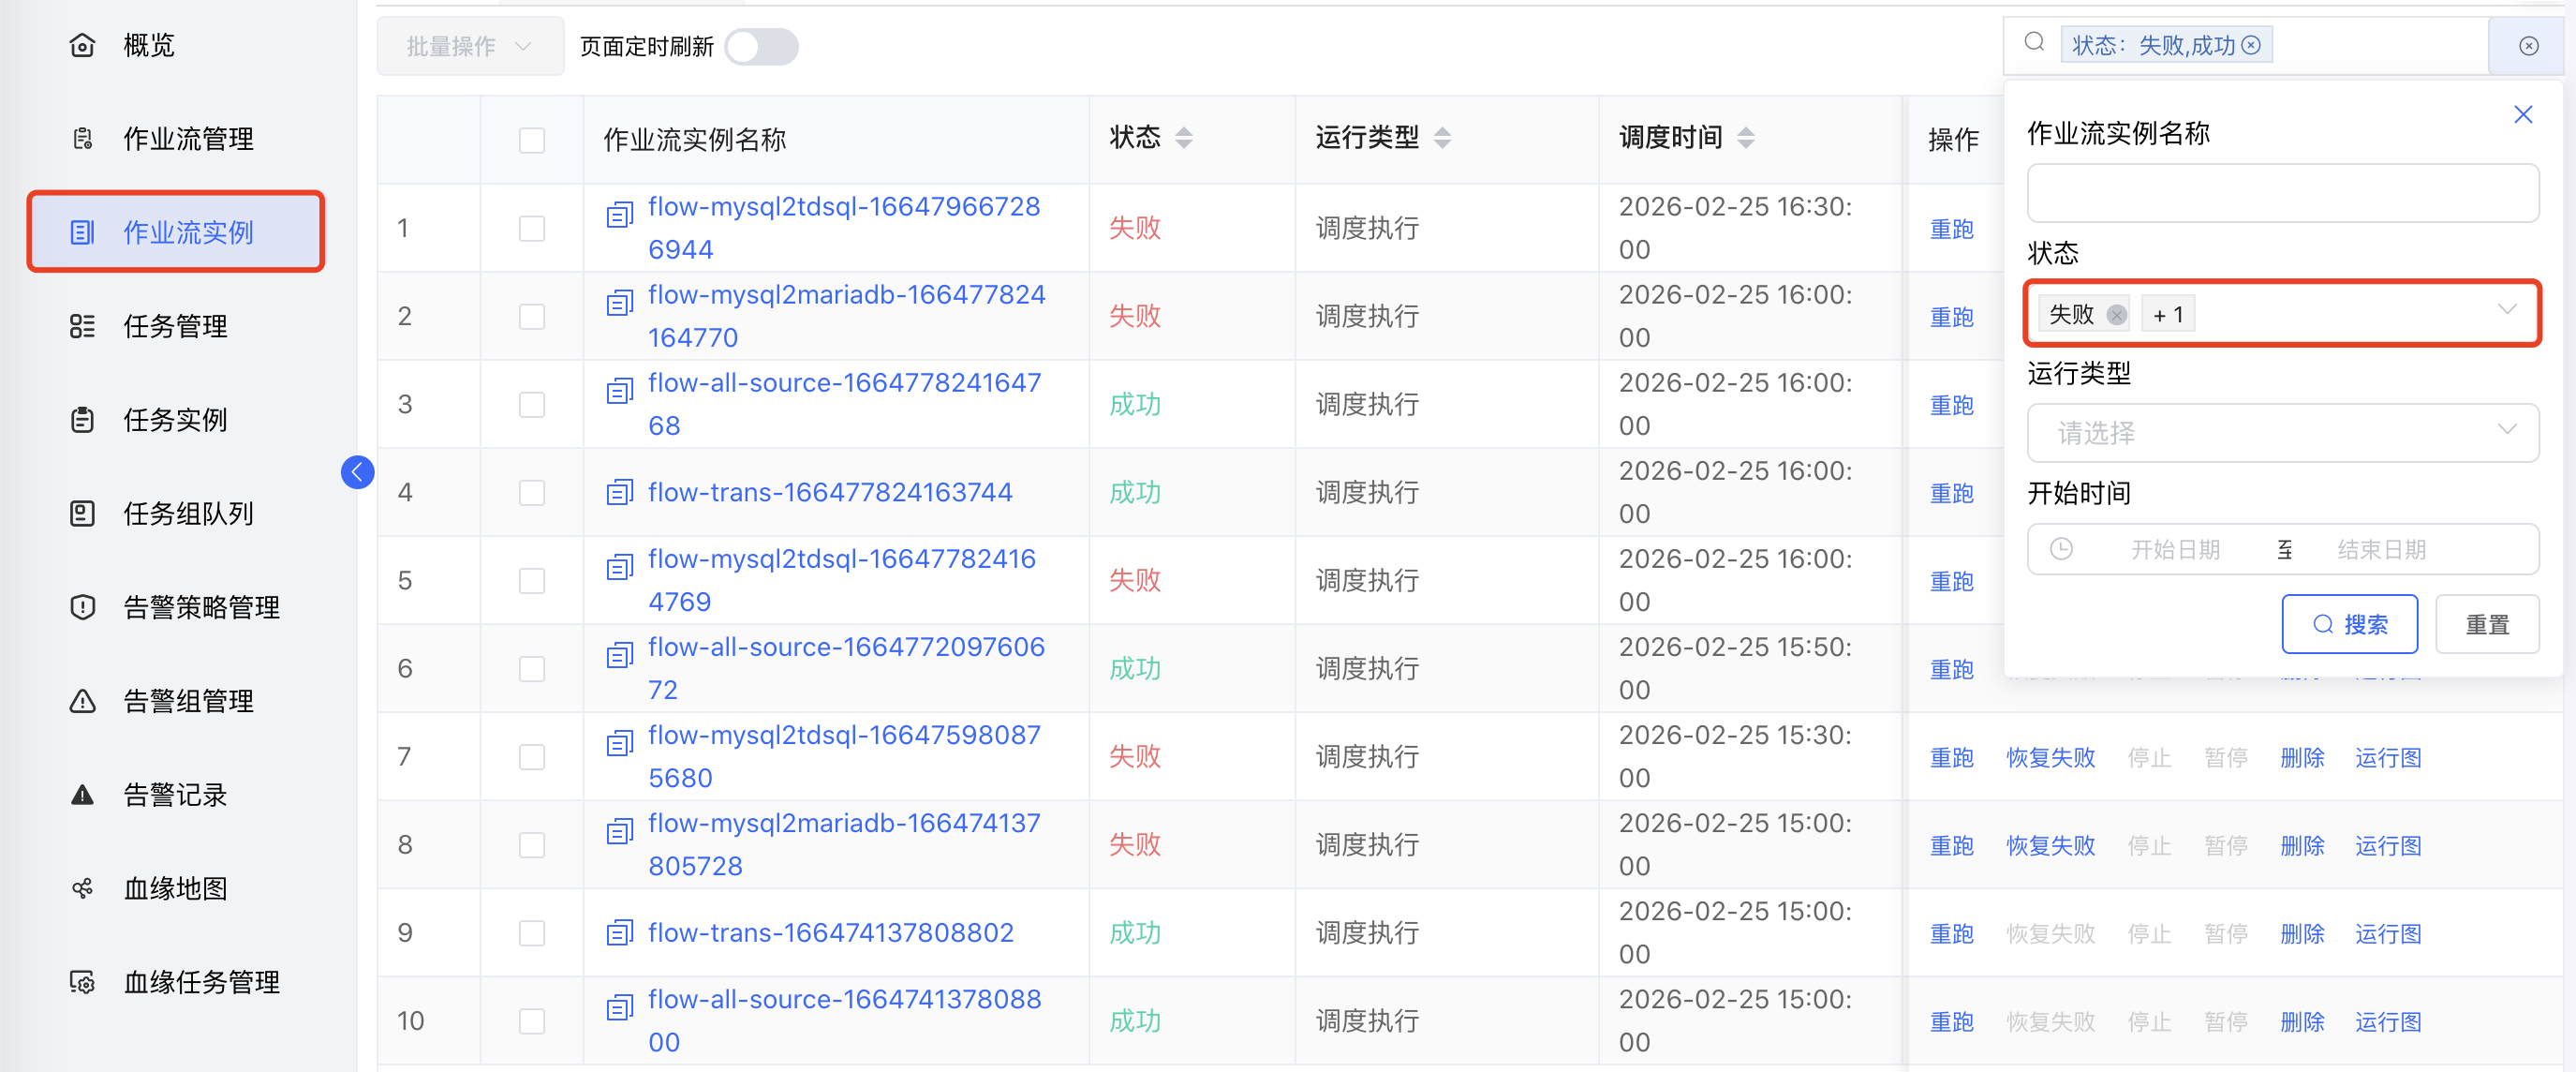Open flow-trans-166477824163744 instance link
Viewport: 2576px width, 1072px height.
click(829, 492)
